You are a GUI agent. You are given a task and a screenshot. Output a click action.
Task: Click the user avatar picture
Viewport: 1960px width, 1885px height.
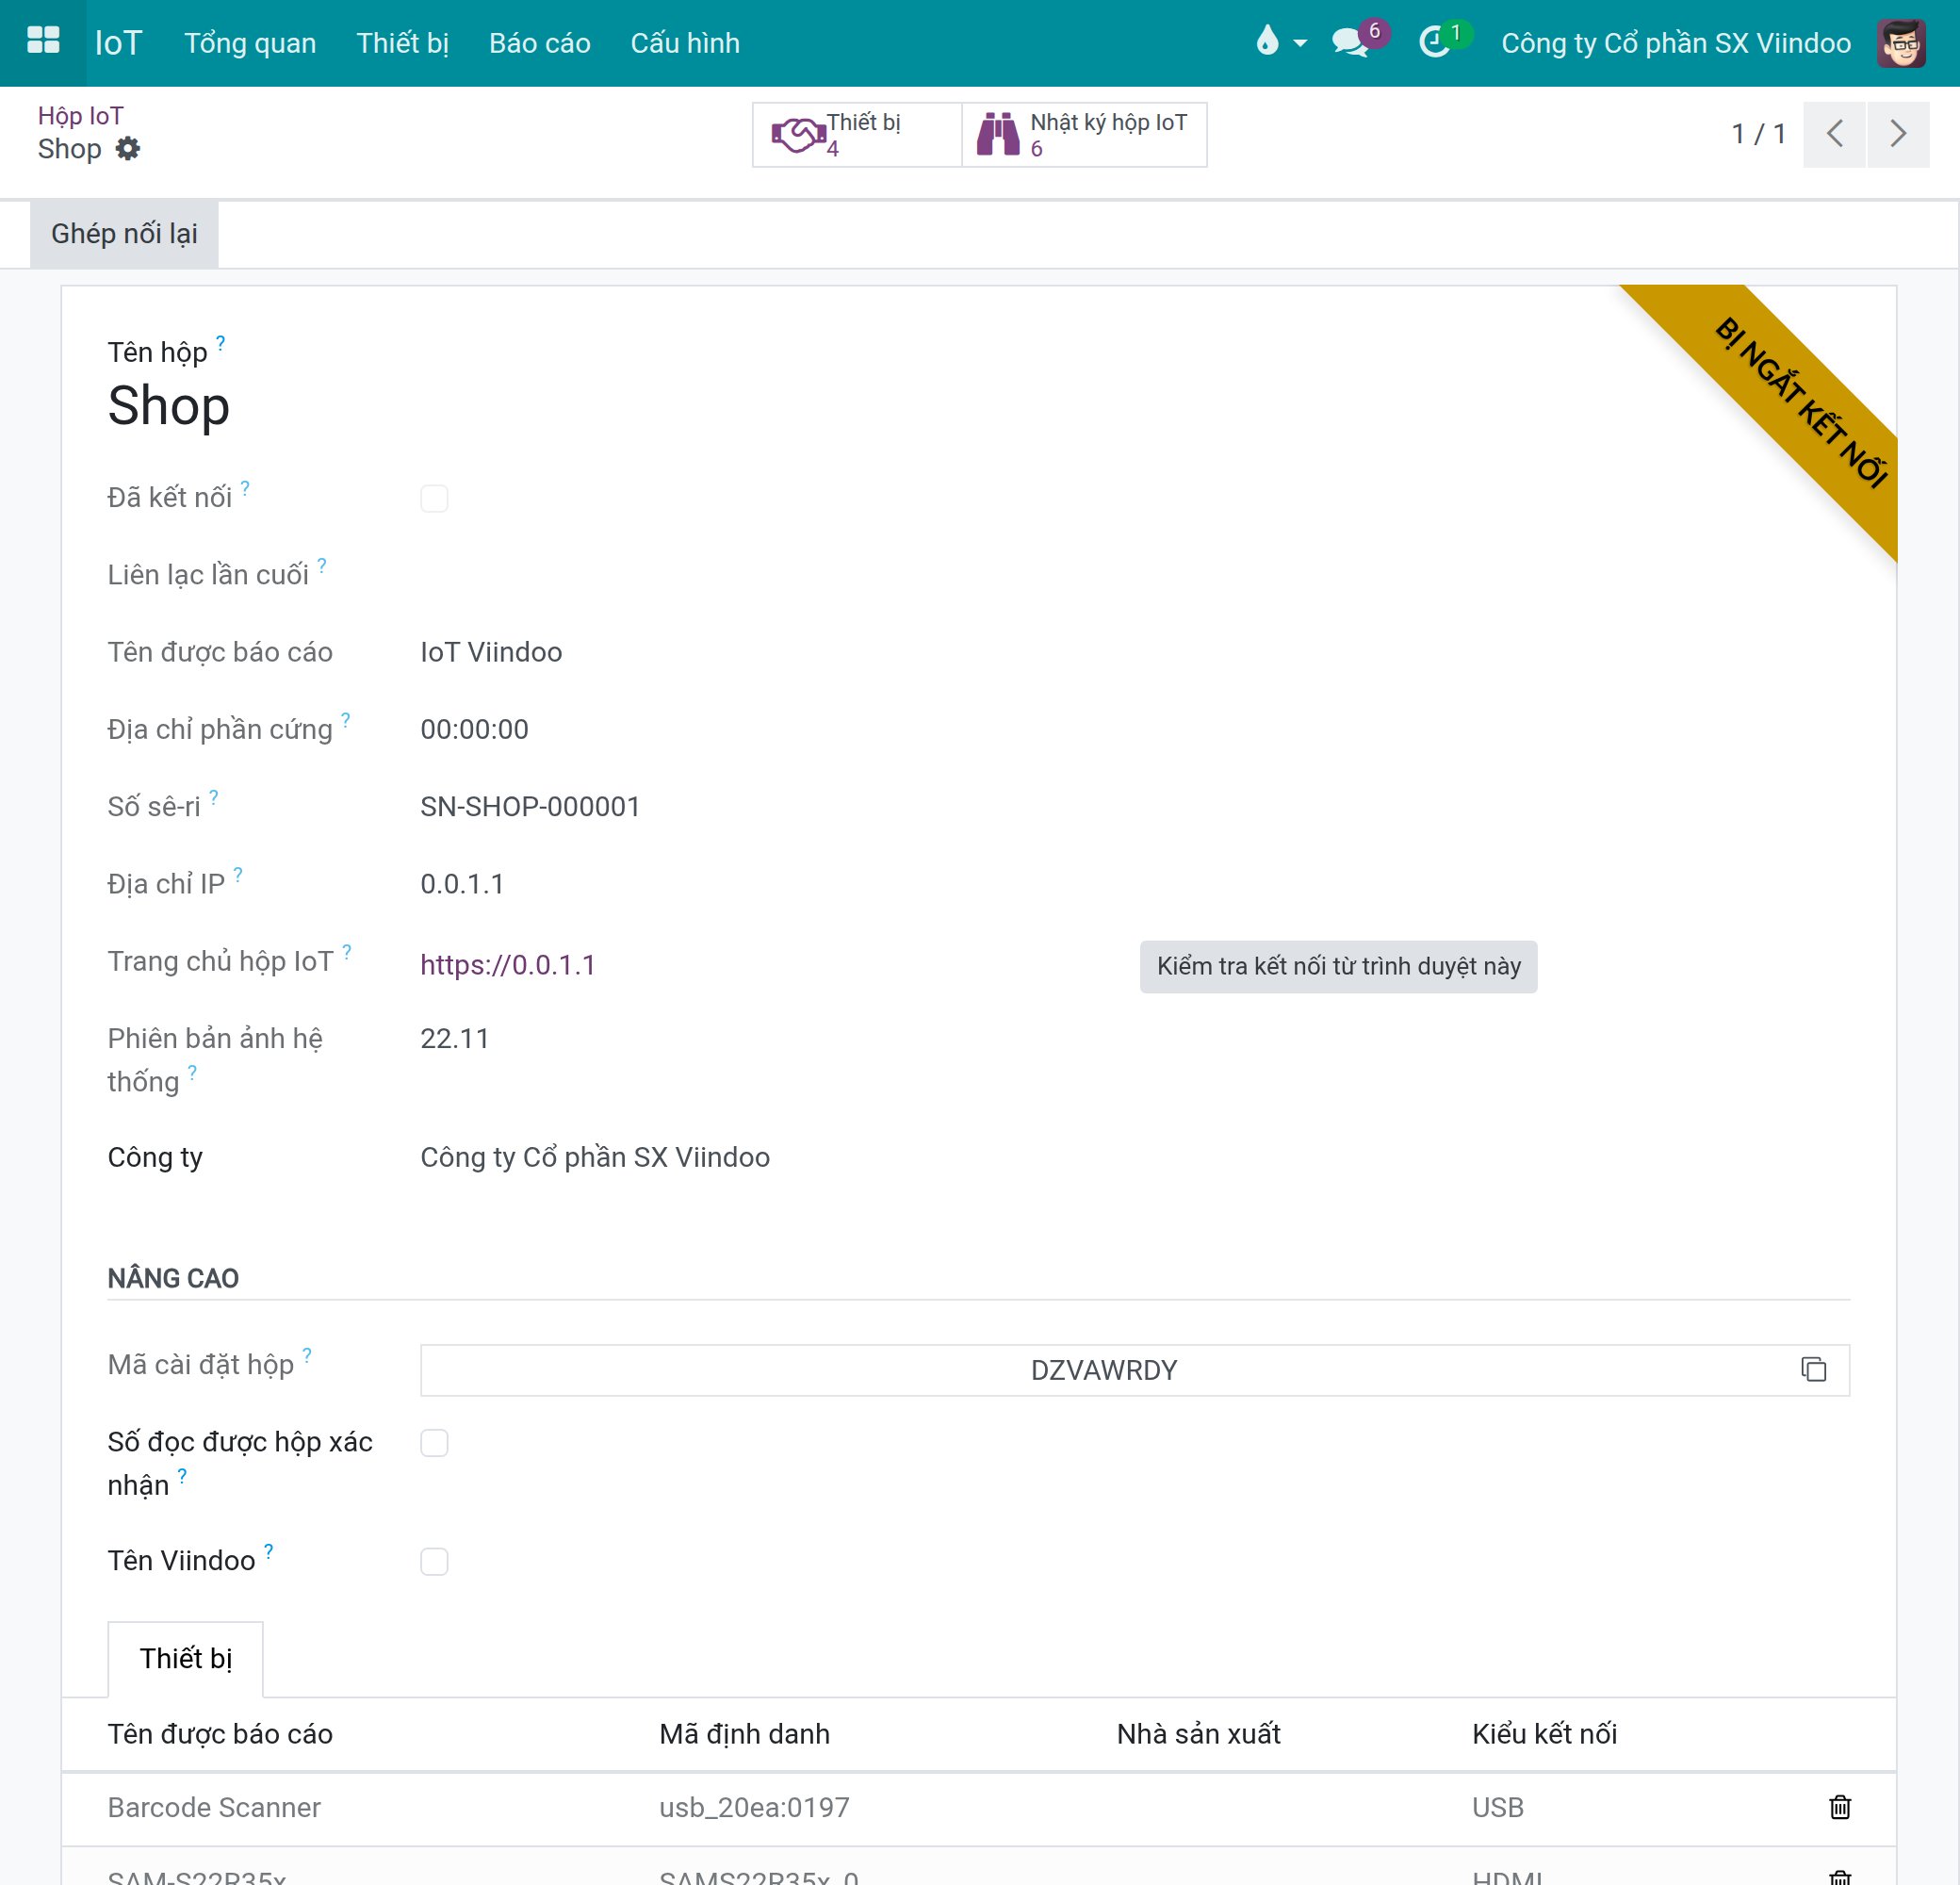(x=1901, y=43)
